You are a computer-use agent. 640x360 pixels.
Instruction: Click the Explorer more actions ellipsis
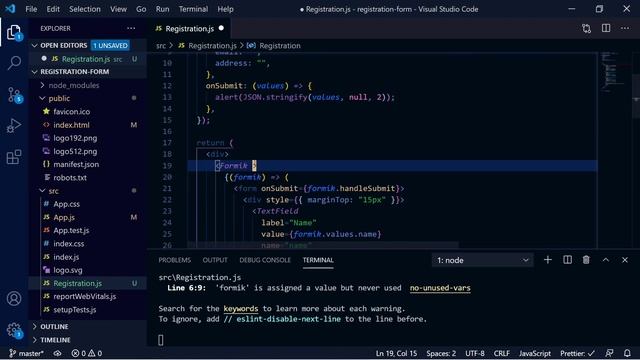(131, 28)
